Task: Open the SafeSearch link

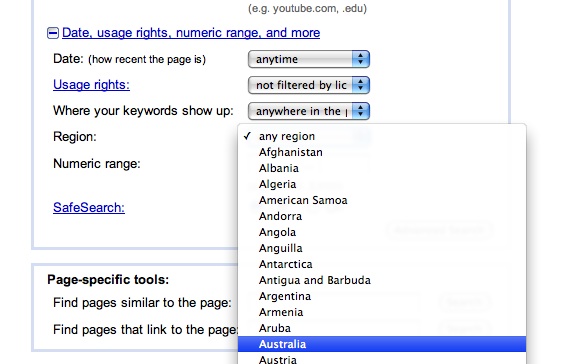Action: [89, 208]
